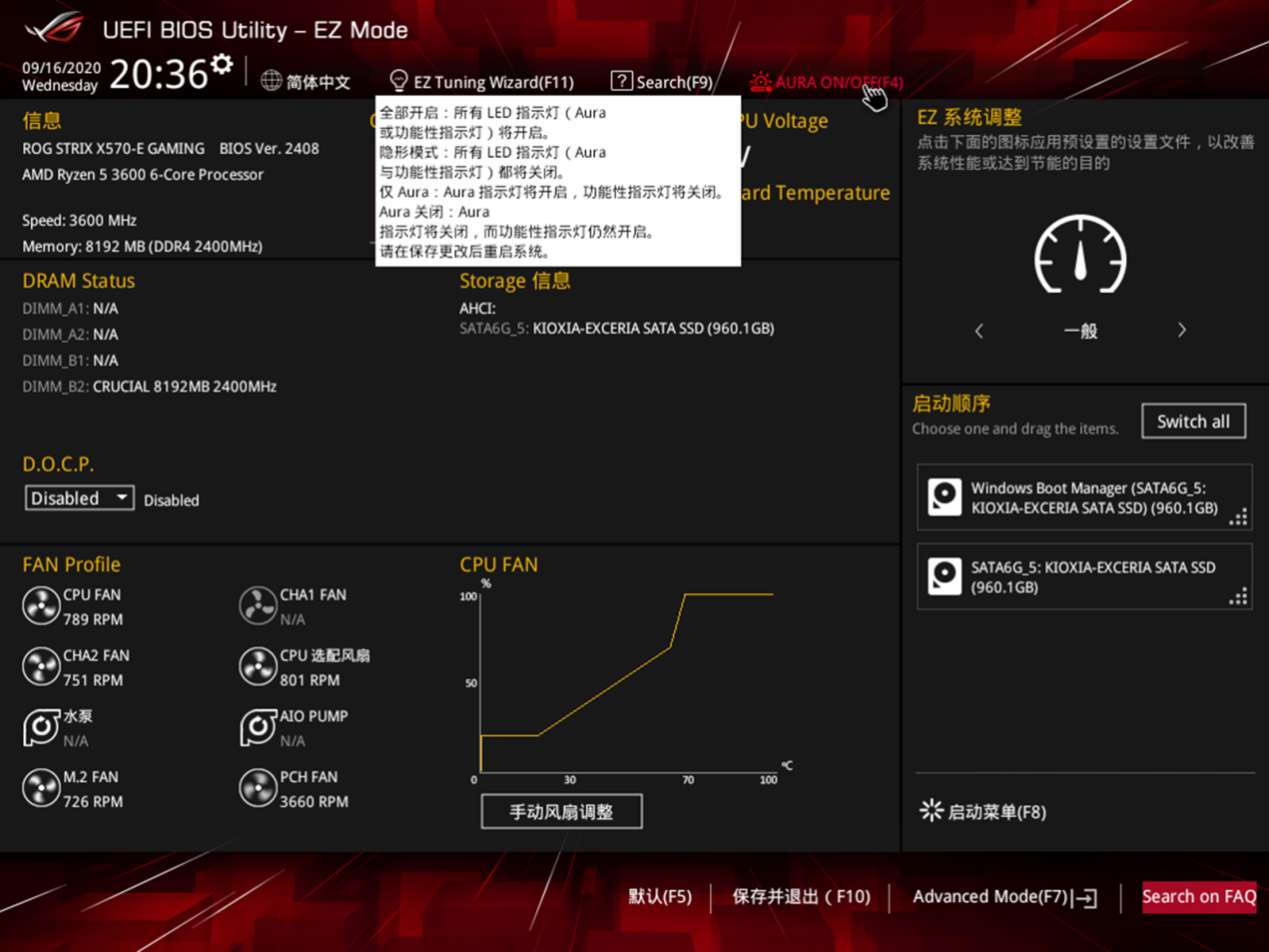Click the FAN Profile heading
The width and height of the screenshot is (1269, 952).
tap(71, 565)
